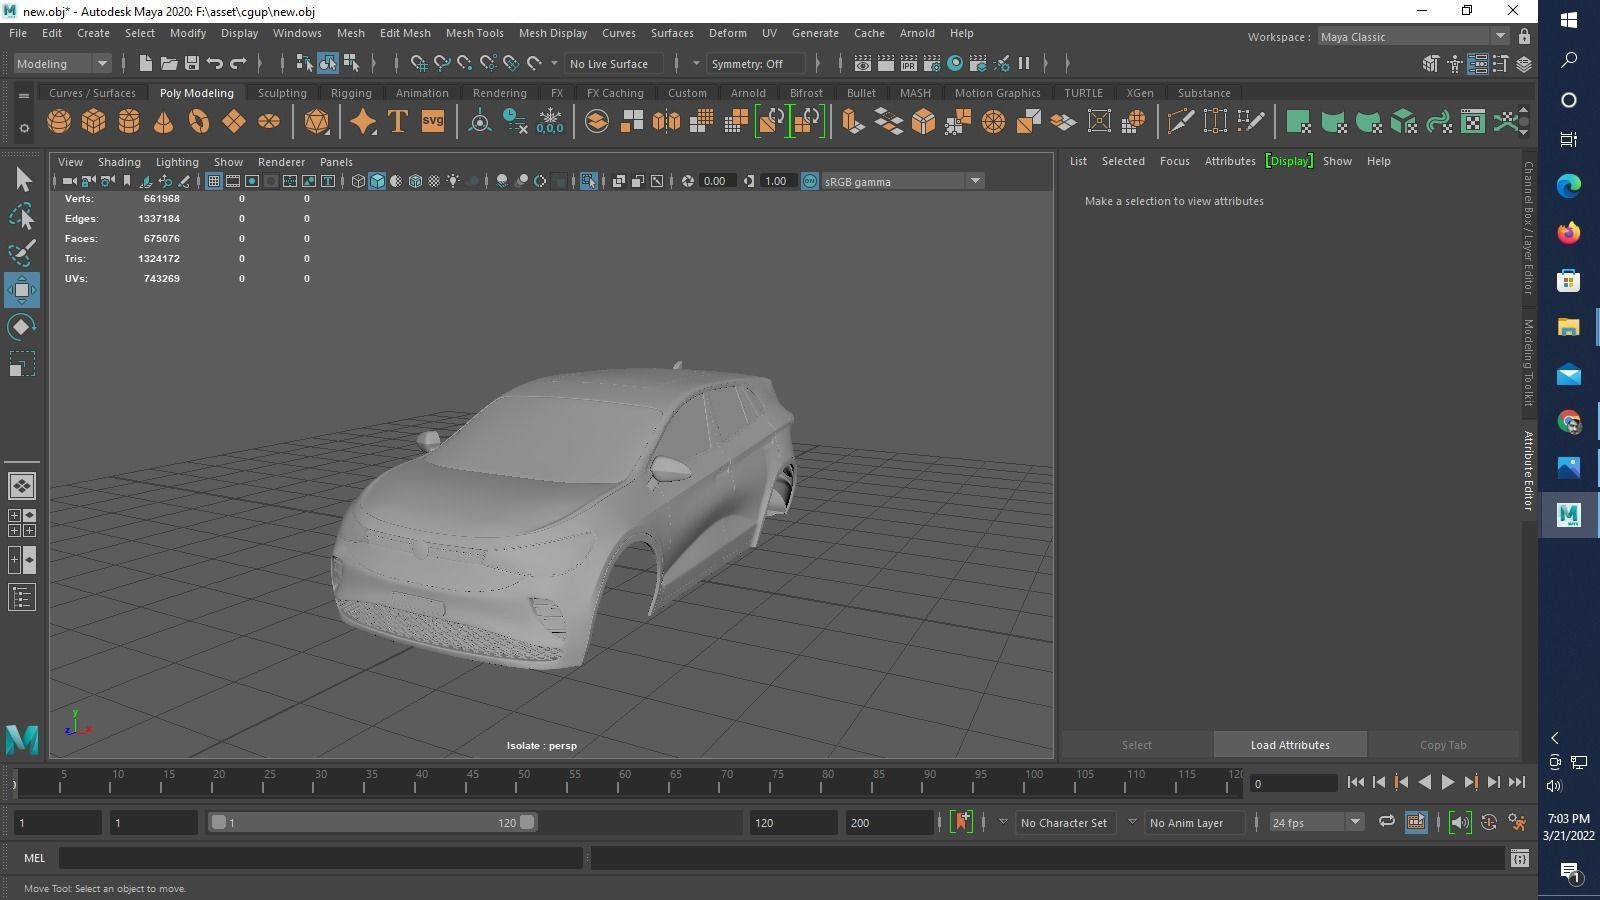Toggle color management ON button

point(810,181)
